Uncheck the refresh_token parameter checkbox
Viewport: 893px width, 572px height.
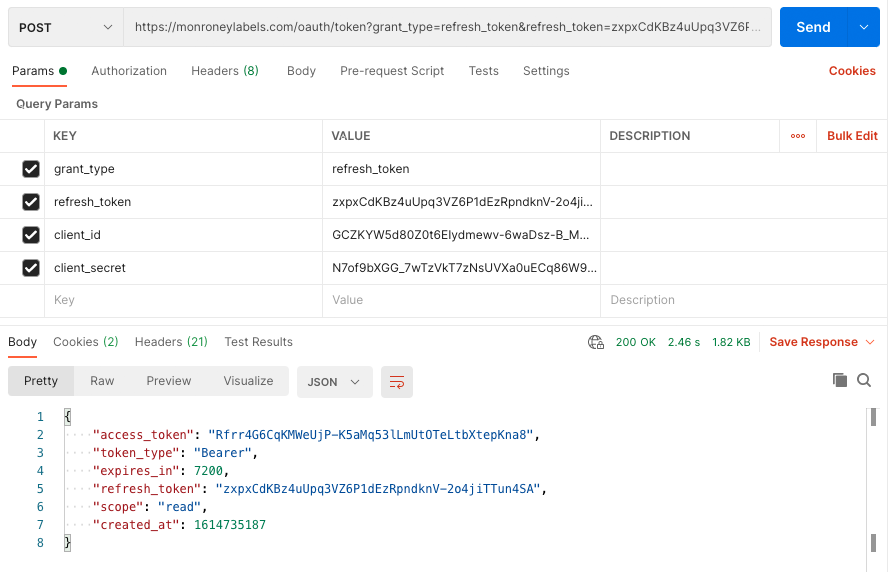coord(30,202)
